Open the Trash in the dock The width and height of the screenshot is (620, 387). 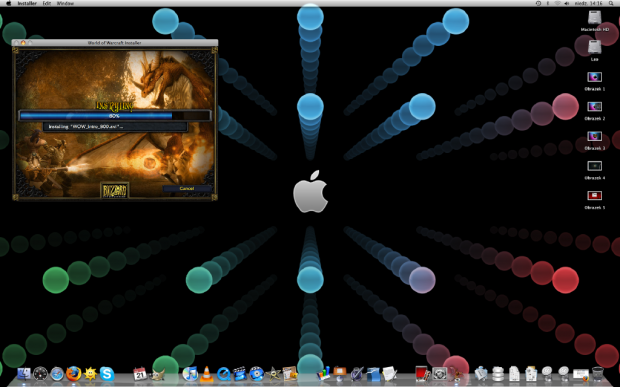coord(597,374)
